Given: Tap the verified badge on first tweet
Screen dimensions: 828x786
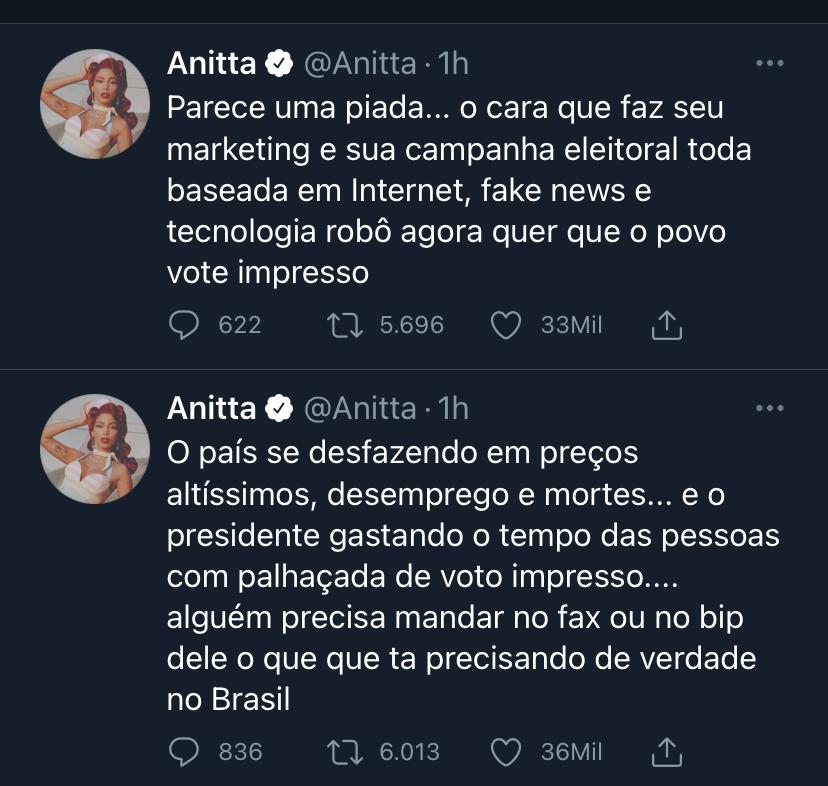Looking at the screenshot, I should [280, 65].
